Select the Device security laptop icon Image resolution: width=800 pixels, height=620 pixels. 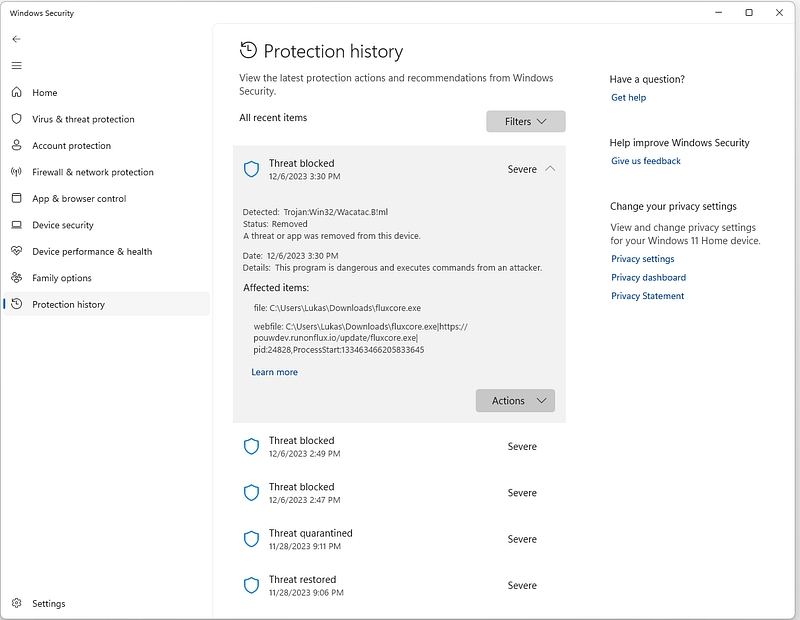pyautogui.click(x=16, y=225)
